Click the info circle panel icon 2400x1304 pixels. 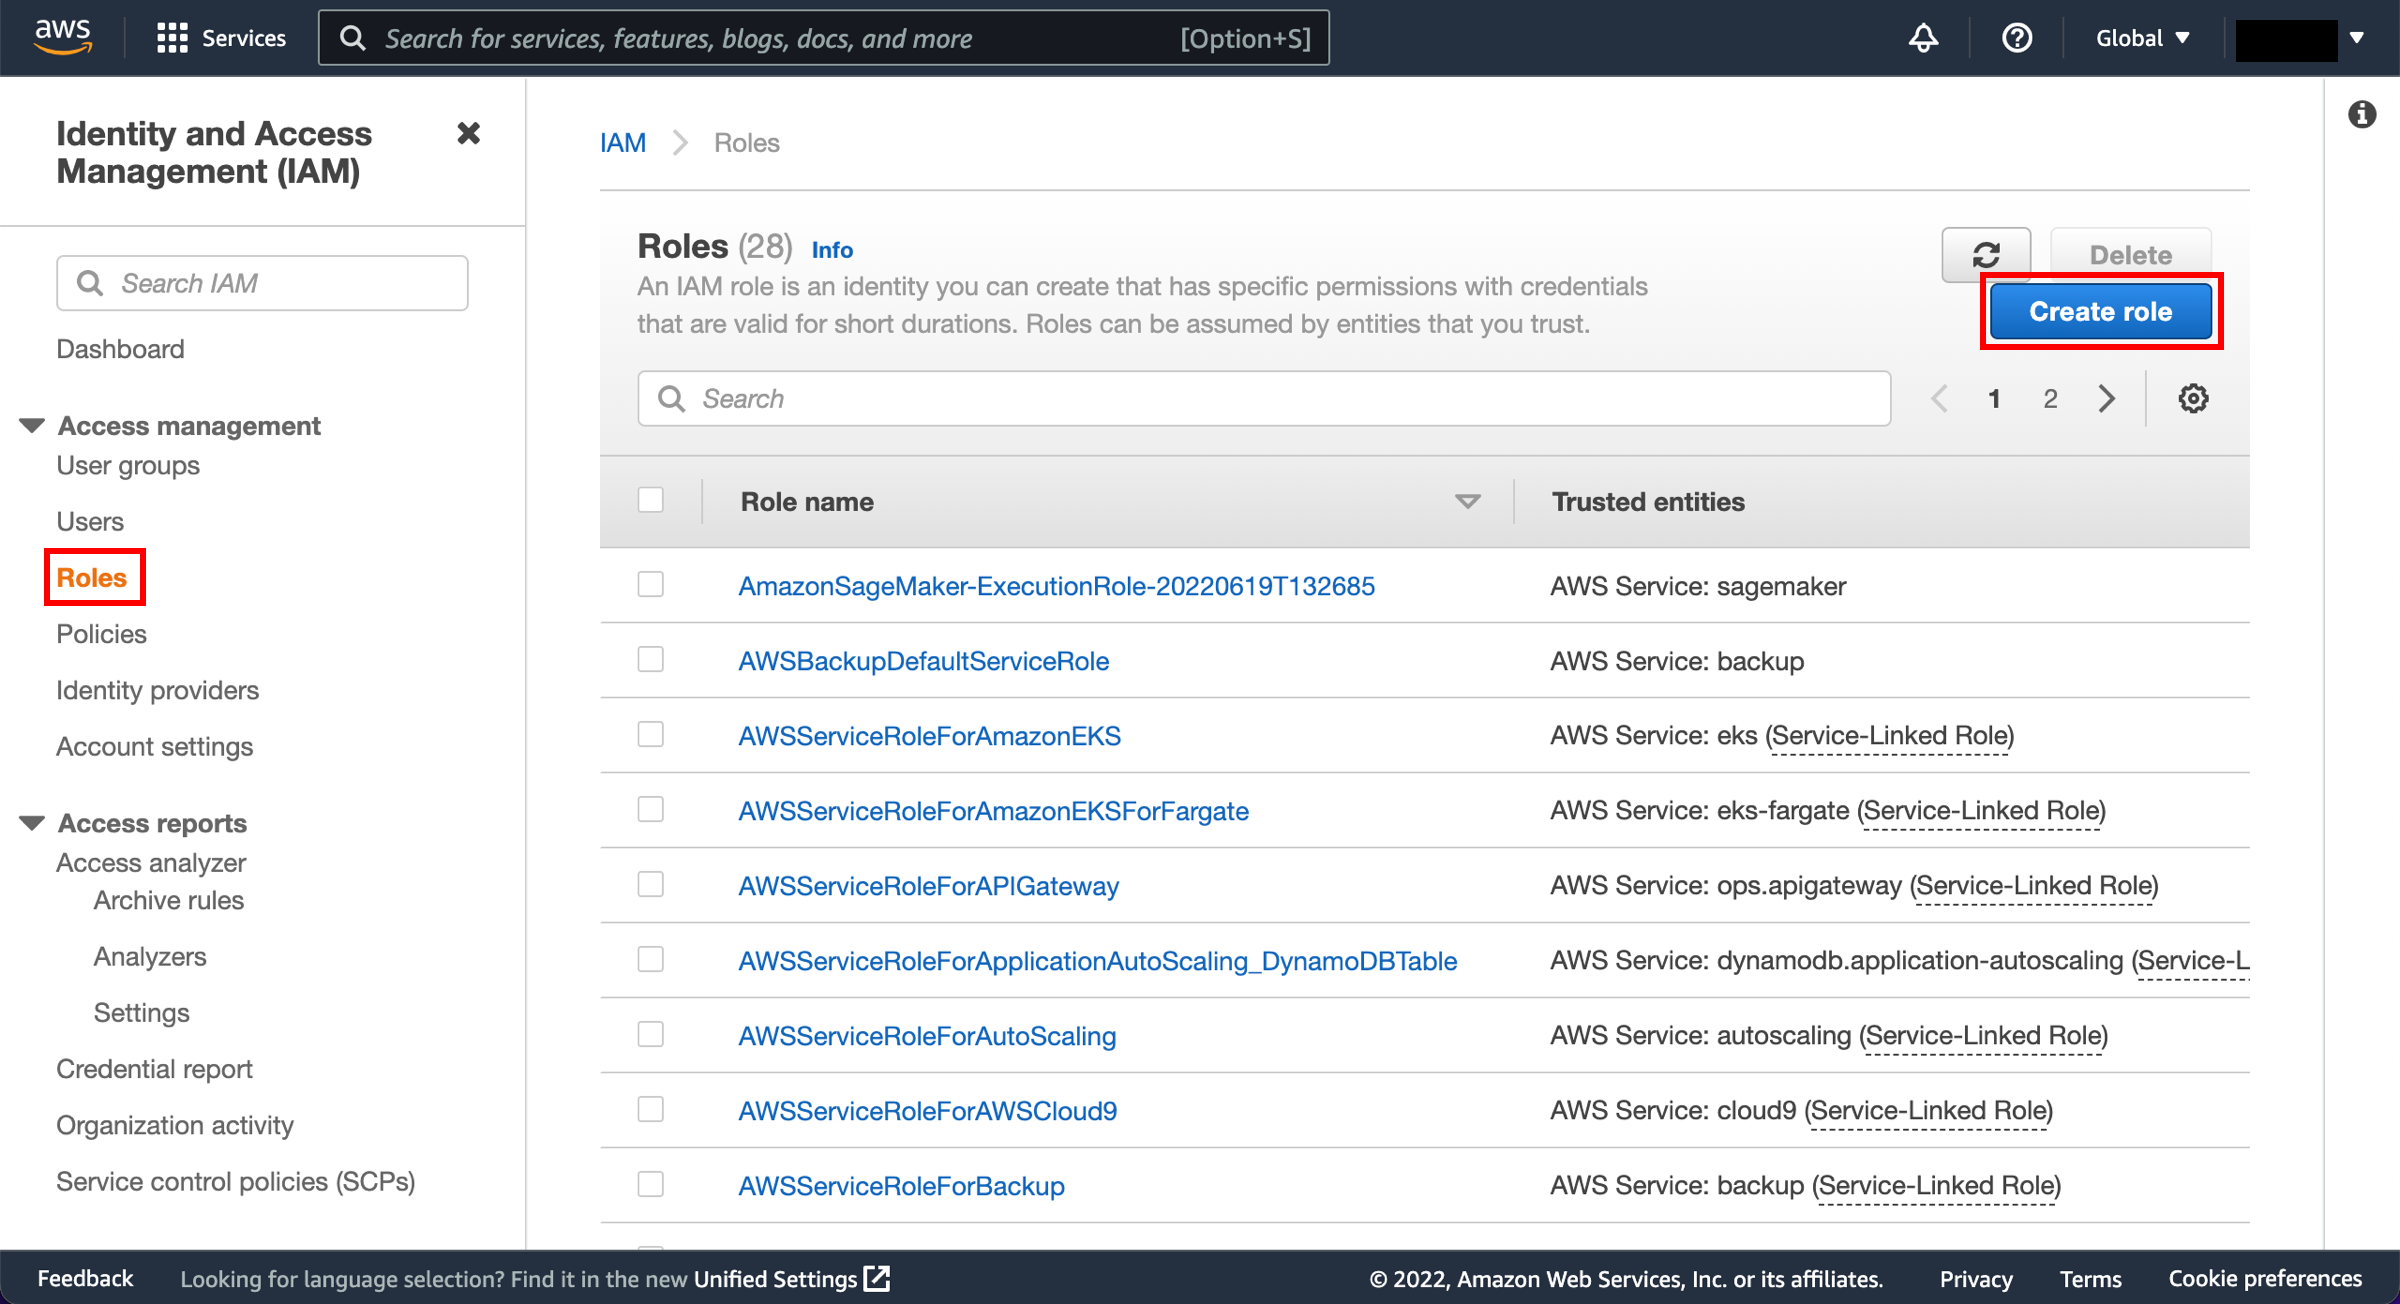tap(2362, 114)
